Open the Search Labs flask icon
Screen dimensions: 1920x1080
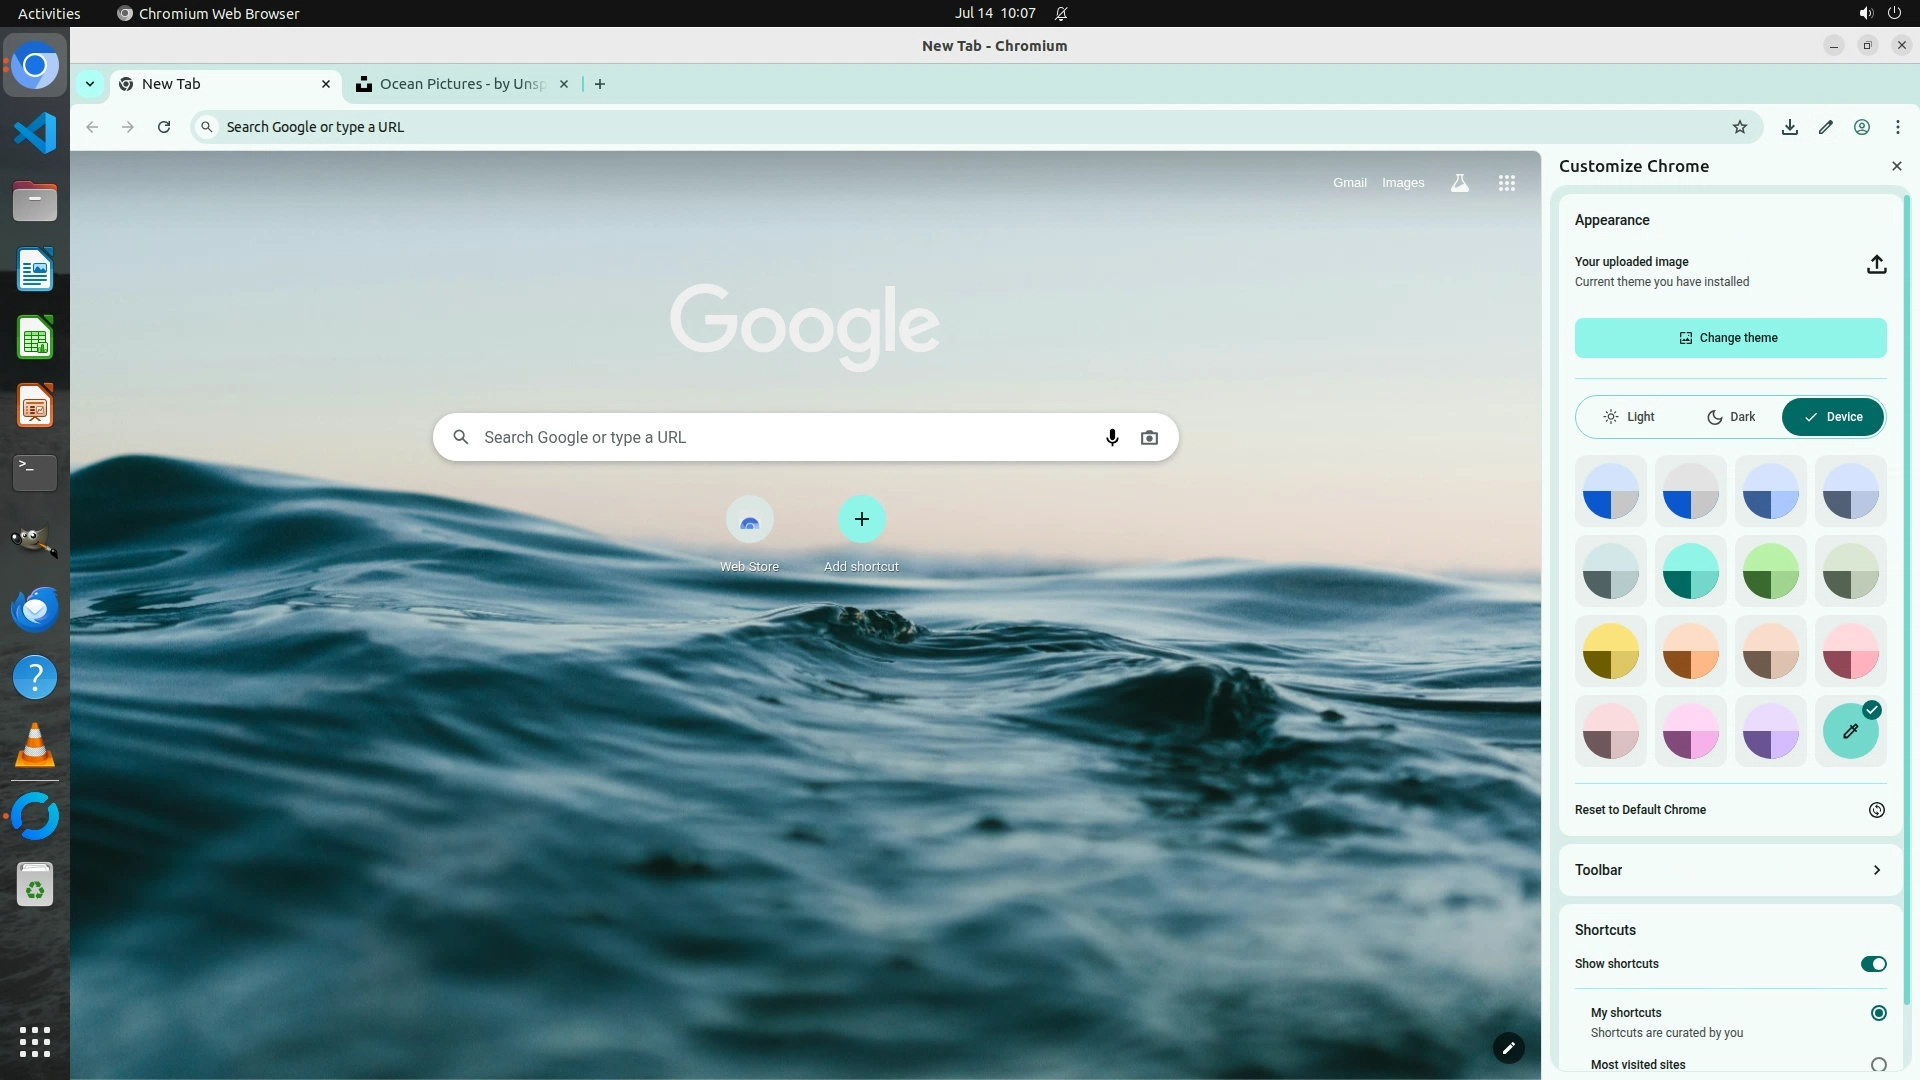[x=1459, y=183]
